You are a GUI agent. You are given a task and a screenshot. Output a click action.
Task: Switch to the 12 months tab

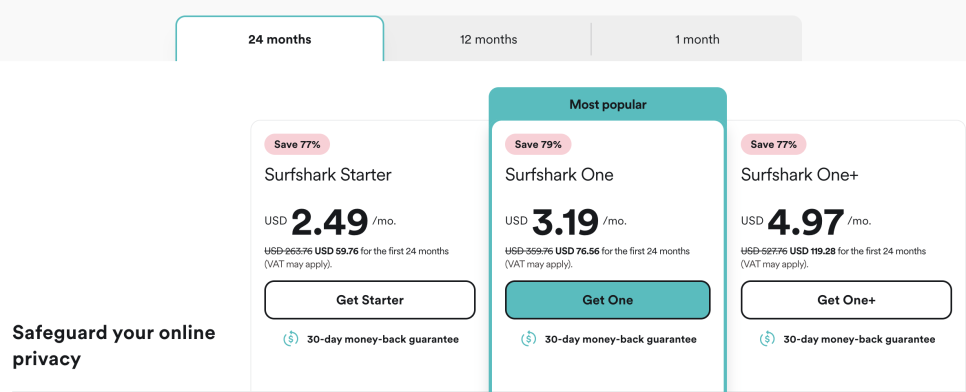pos(488,39)
